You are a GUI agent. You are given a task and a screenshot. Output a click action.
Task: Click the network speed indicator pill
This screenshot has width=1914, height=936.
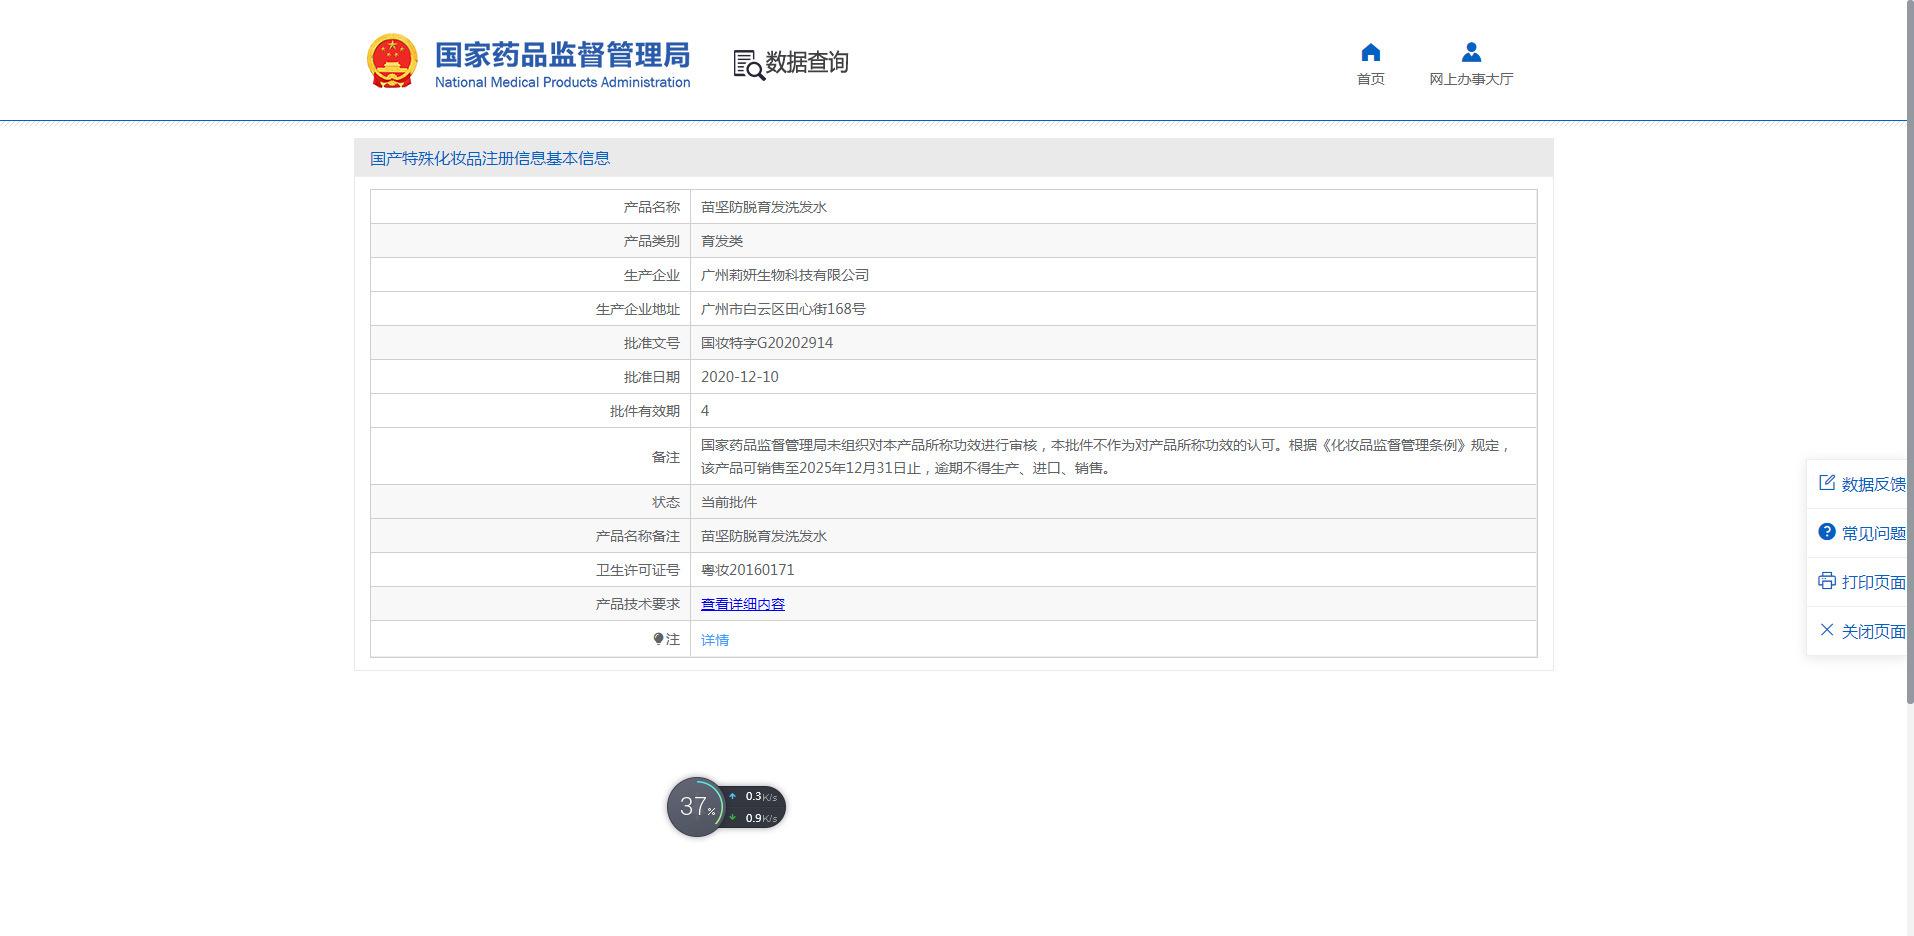click(756, 807)
